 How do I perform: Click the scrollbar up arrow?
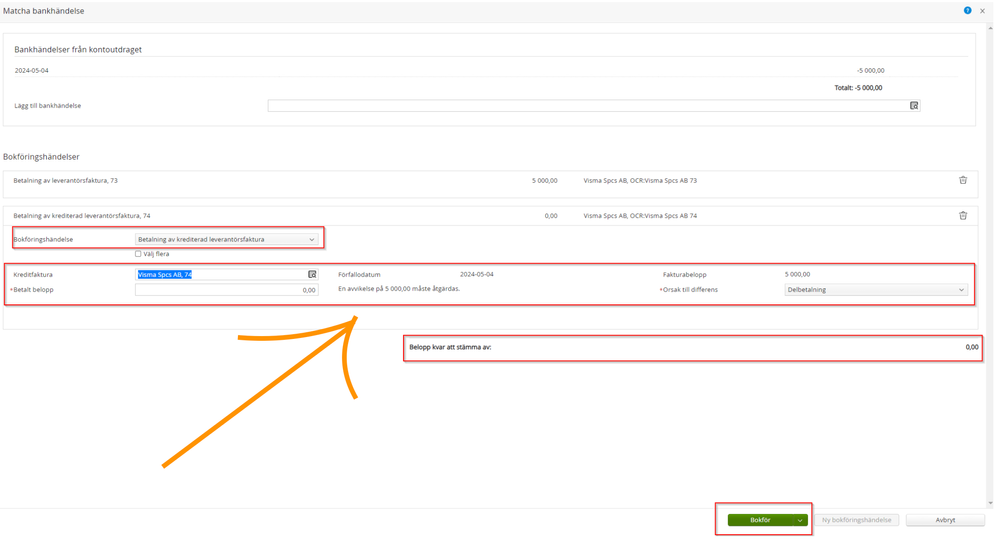coord(990,27)
